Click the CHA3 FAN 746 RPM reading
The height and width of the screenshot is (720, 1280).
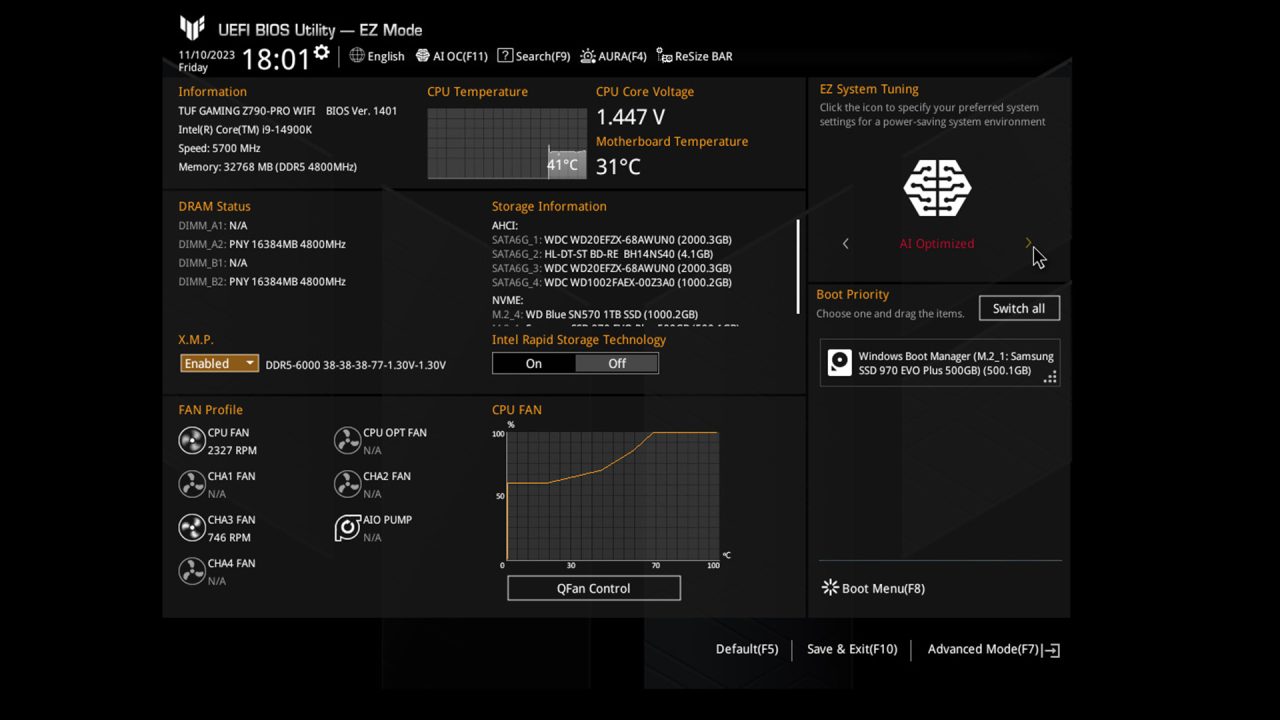pos(229,537)
